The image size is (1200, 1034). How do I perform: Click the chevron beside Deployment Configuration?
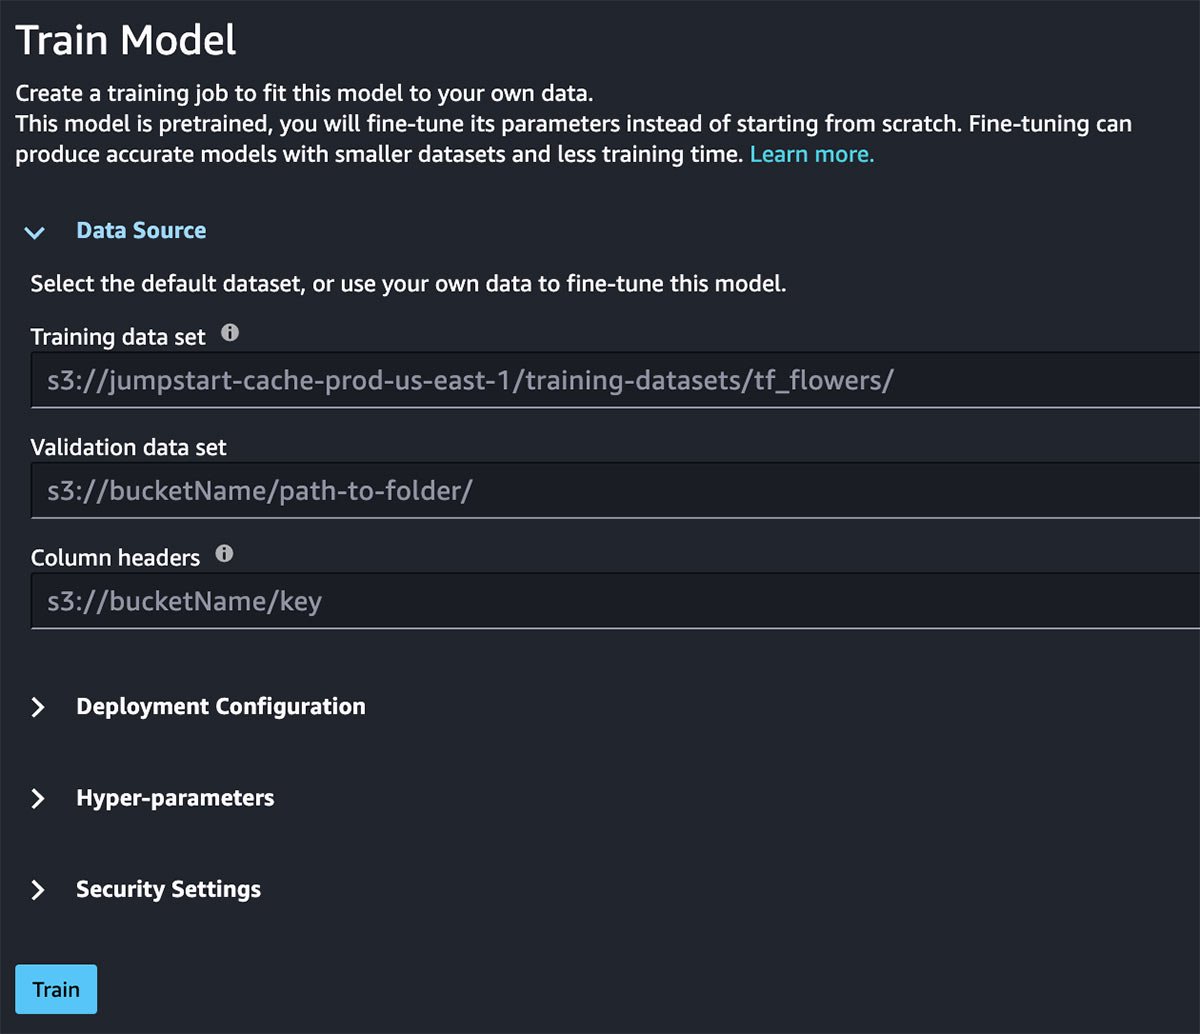tap(38, 707)
